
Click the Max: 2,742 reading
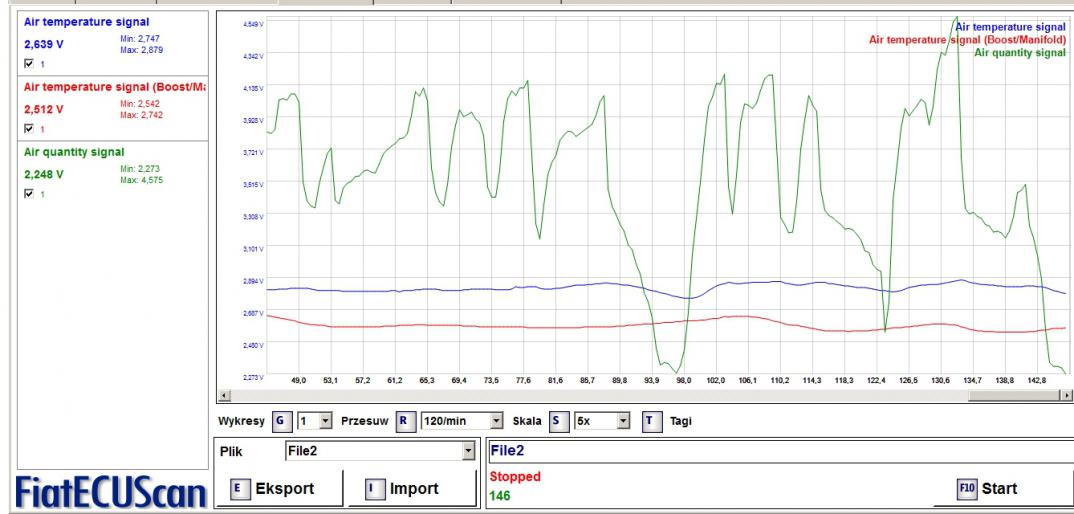coord(141,115)
